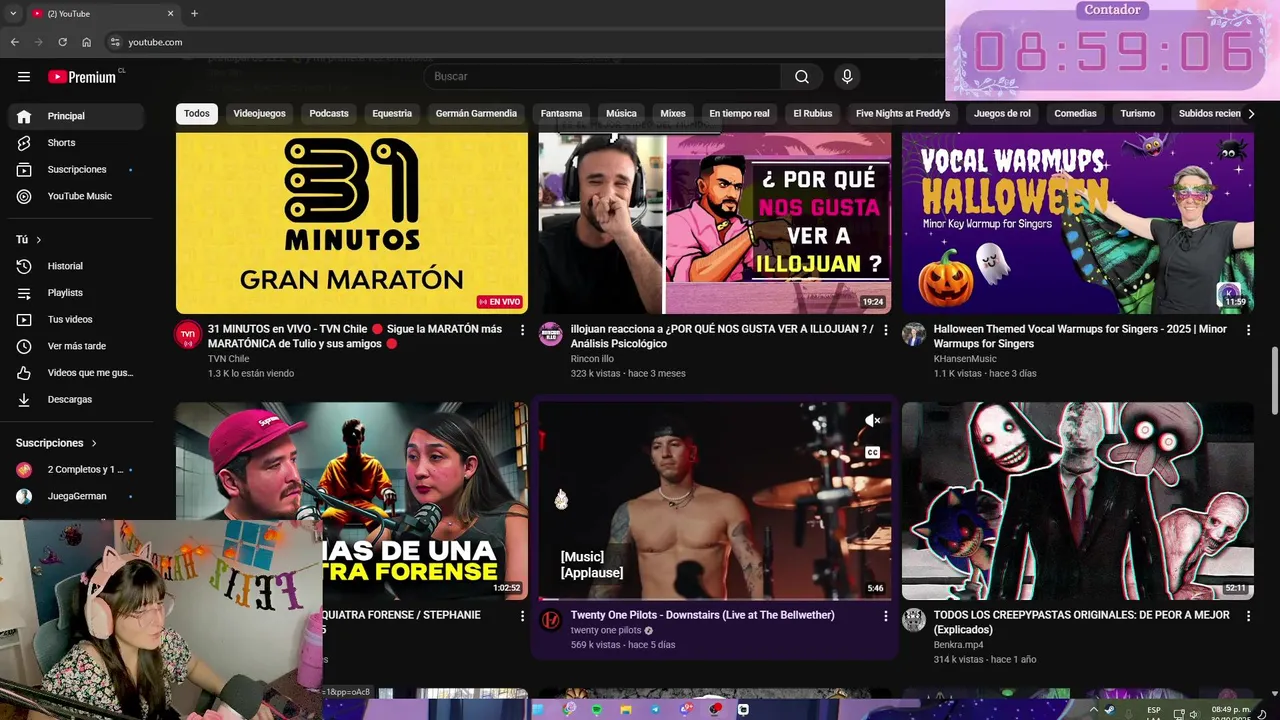
Task: Open the KHansenMusic channel name link
Action: [965, 359]
